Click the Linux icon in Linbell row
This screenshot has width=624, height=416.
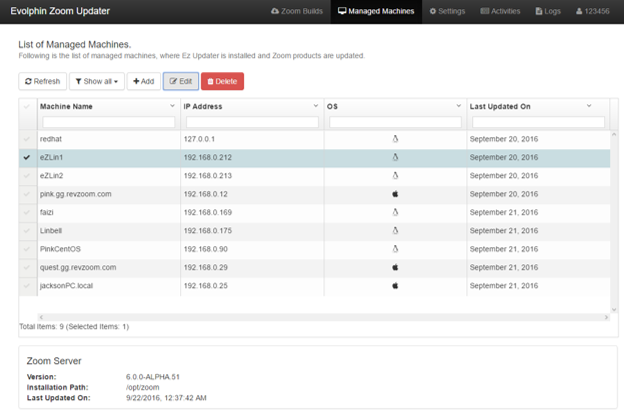(x=395, y=230)
